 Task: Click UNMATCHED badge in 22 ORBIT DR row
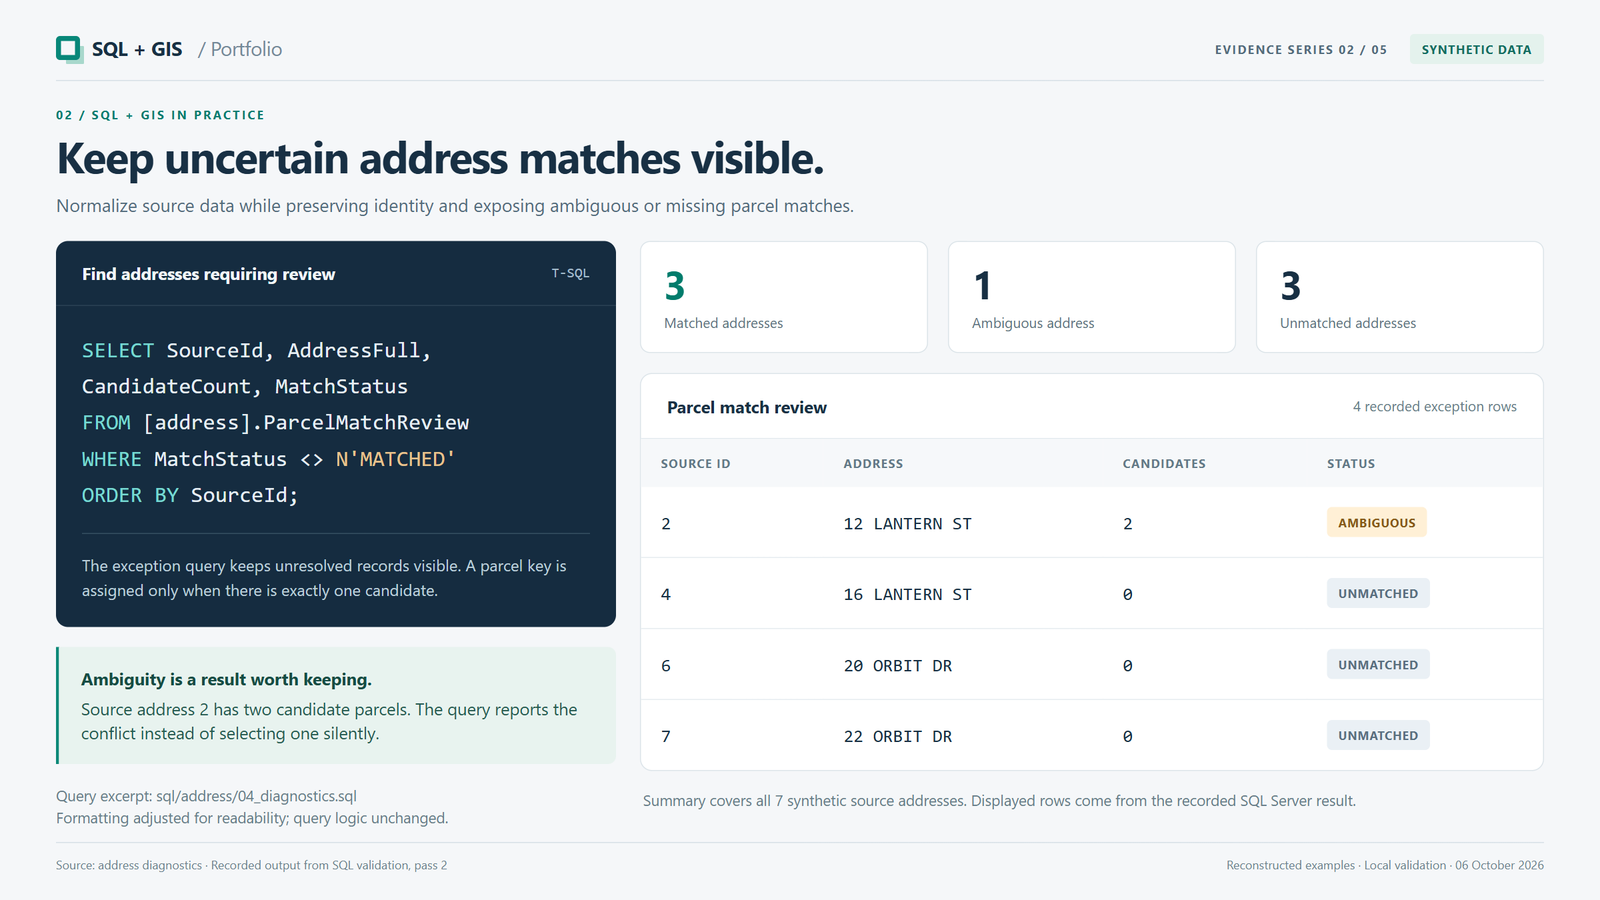coord(1378,736)
